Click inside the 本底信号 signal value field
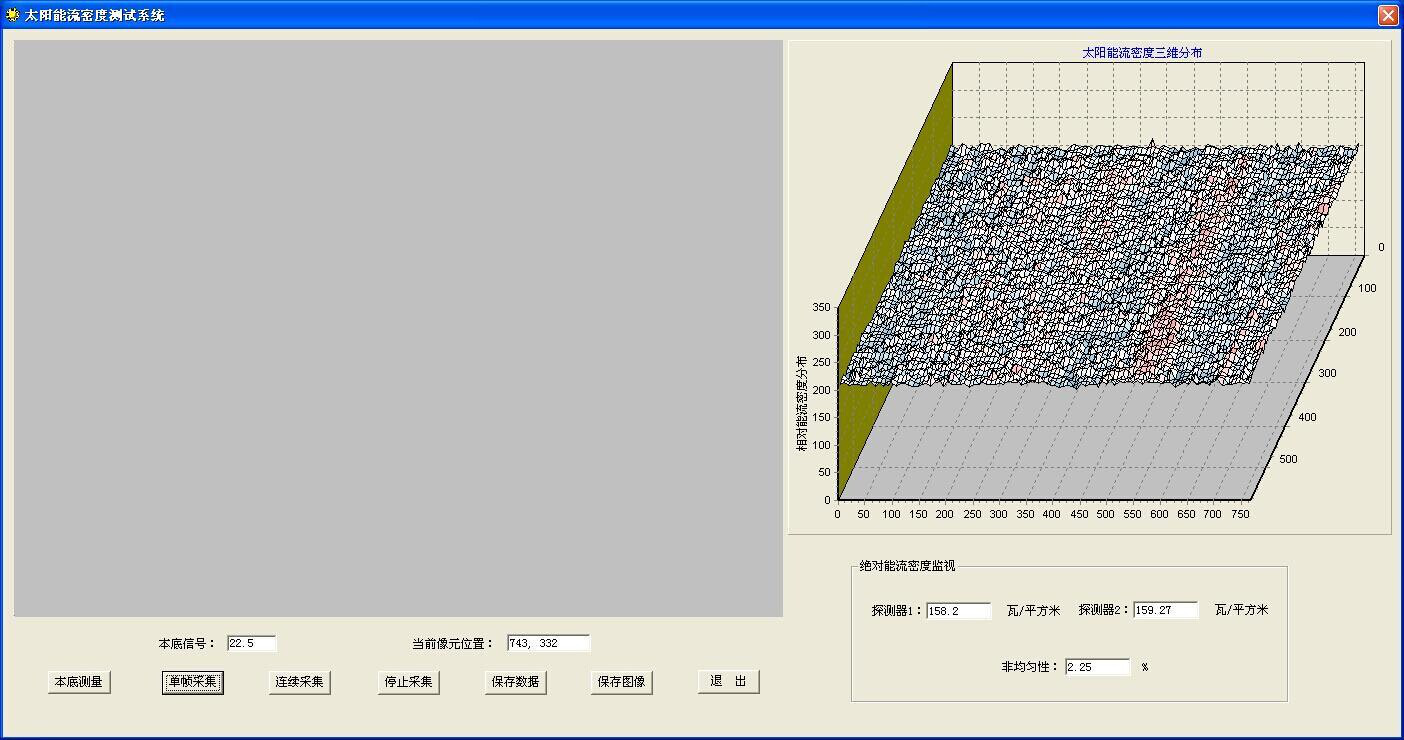Image resolution: width=1404 pixels, height=740 pixels. (251, 643)
